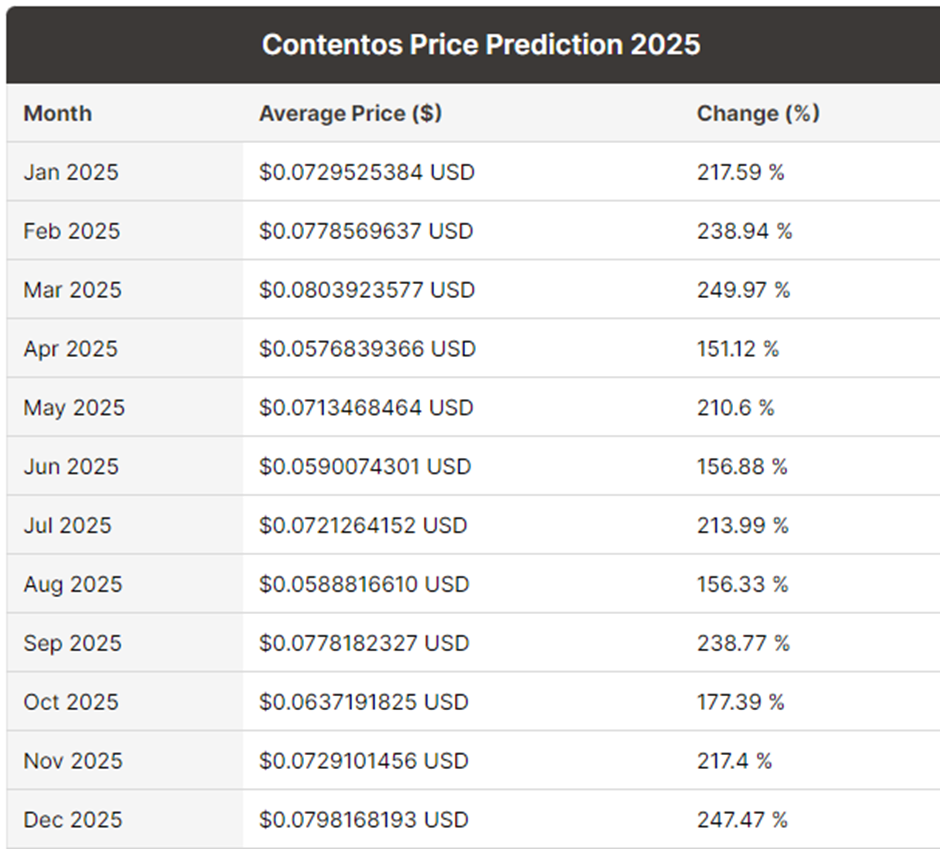Click the $0.0798168193 USD December price
Viewport: 940px width, 849px height.
tap(364, 820)
